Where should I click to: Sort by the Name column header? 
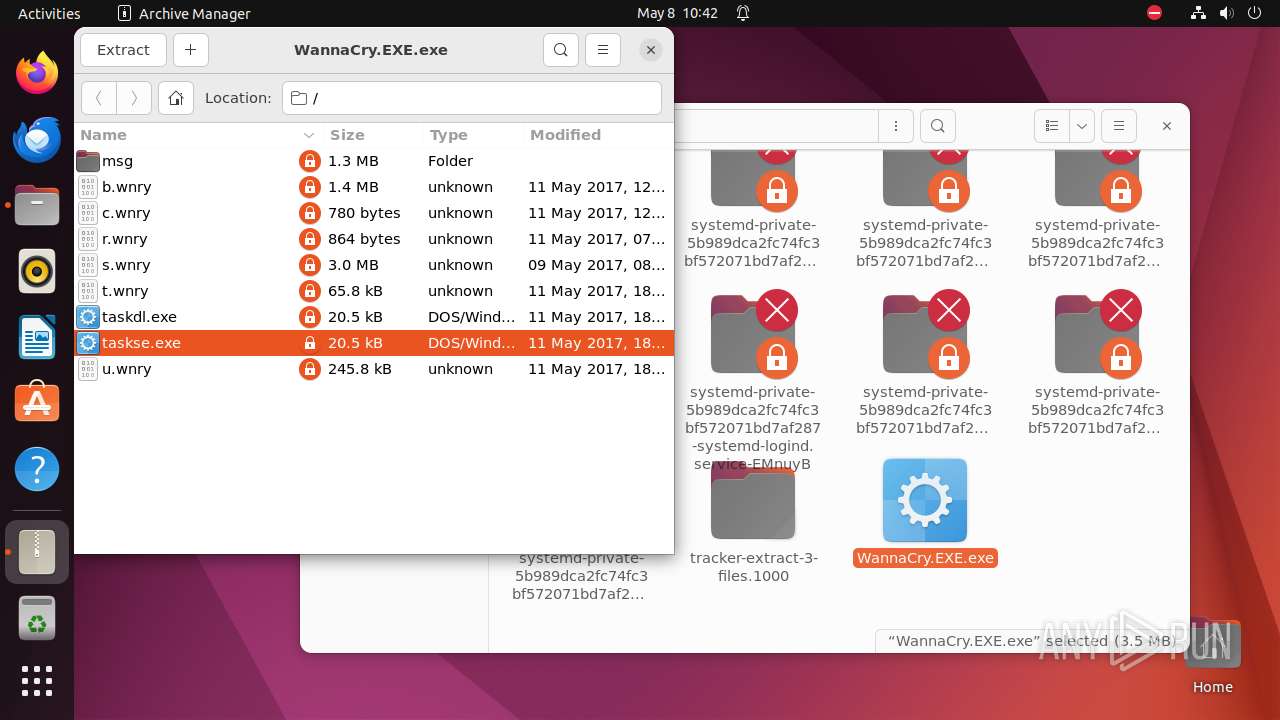coord(198,135)
